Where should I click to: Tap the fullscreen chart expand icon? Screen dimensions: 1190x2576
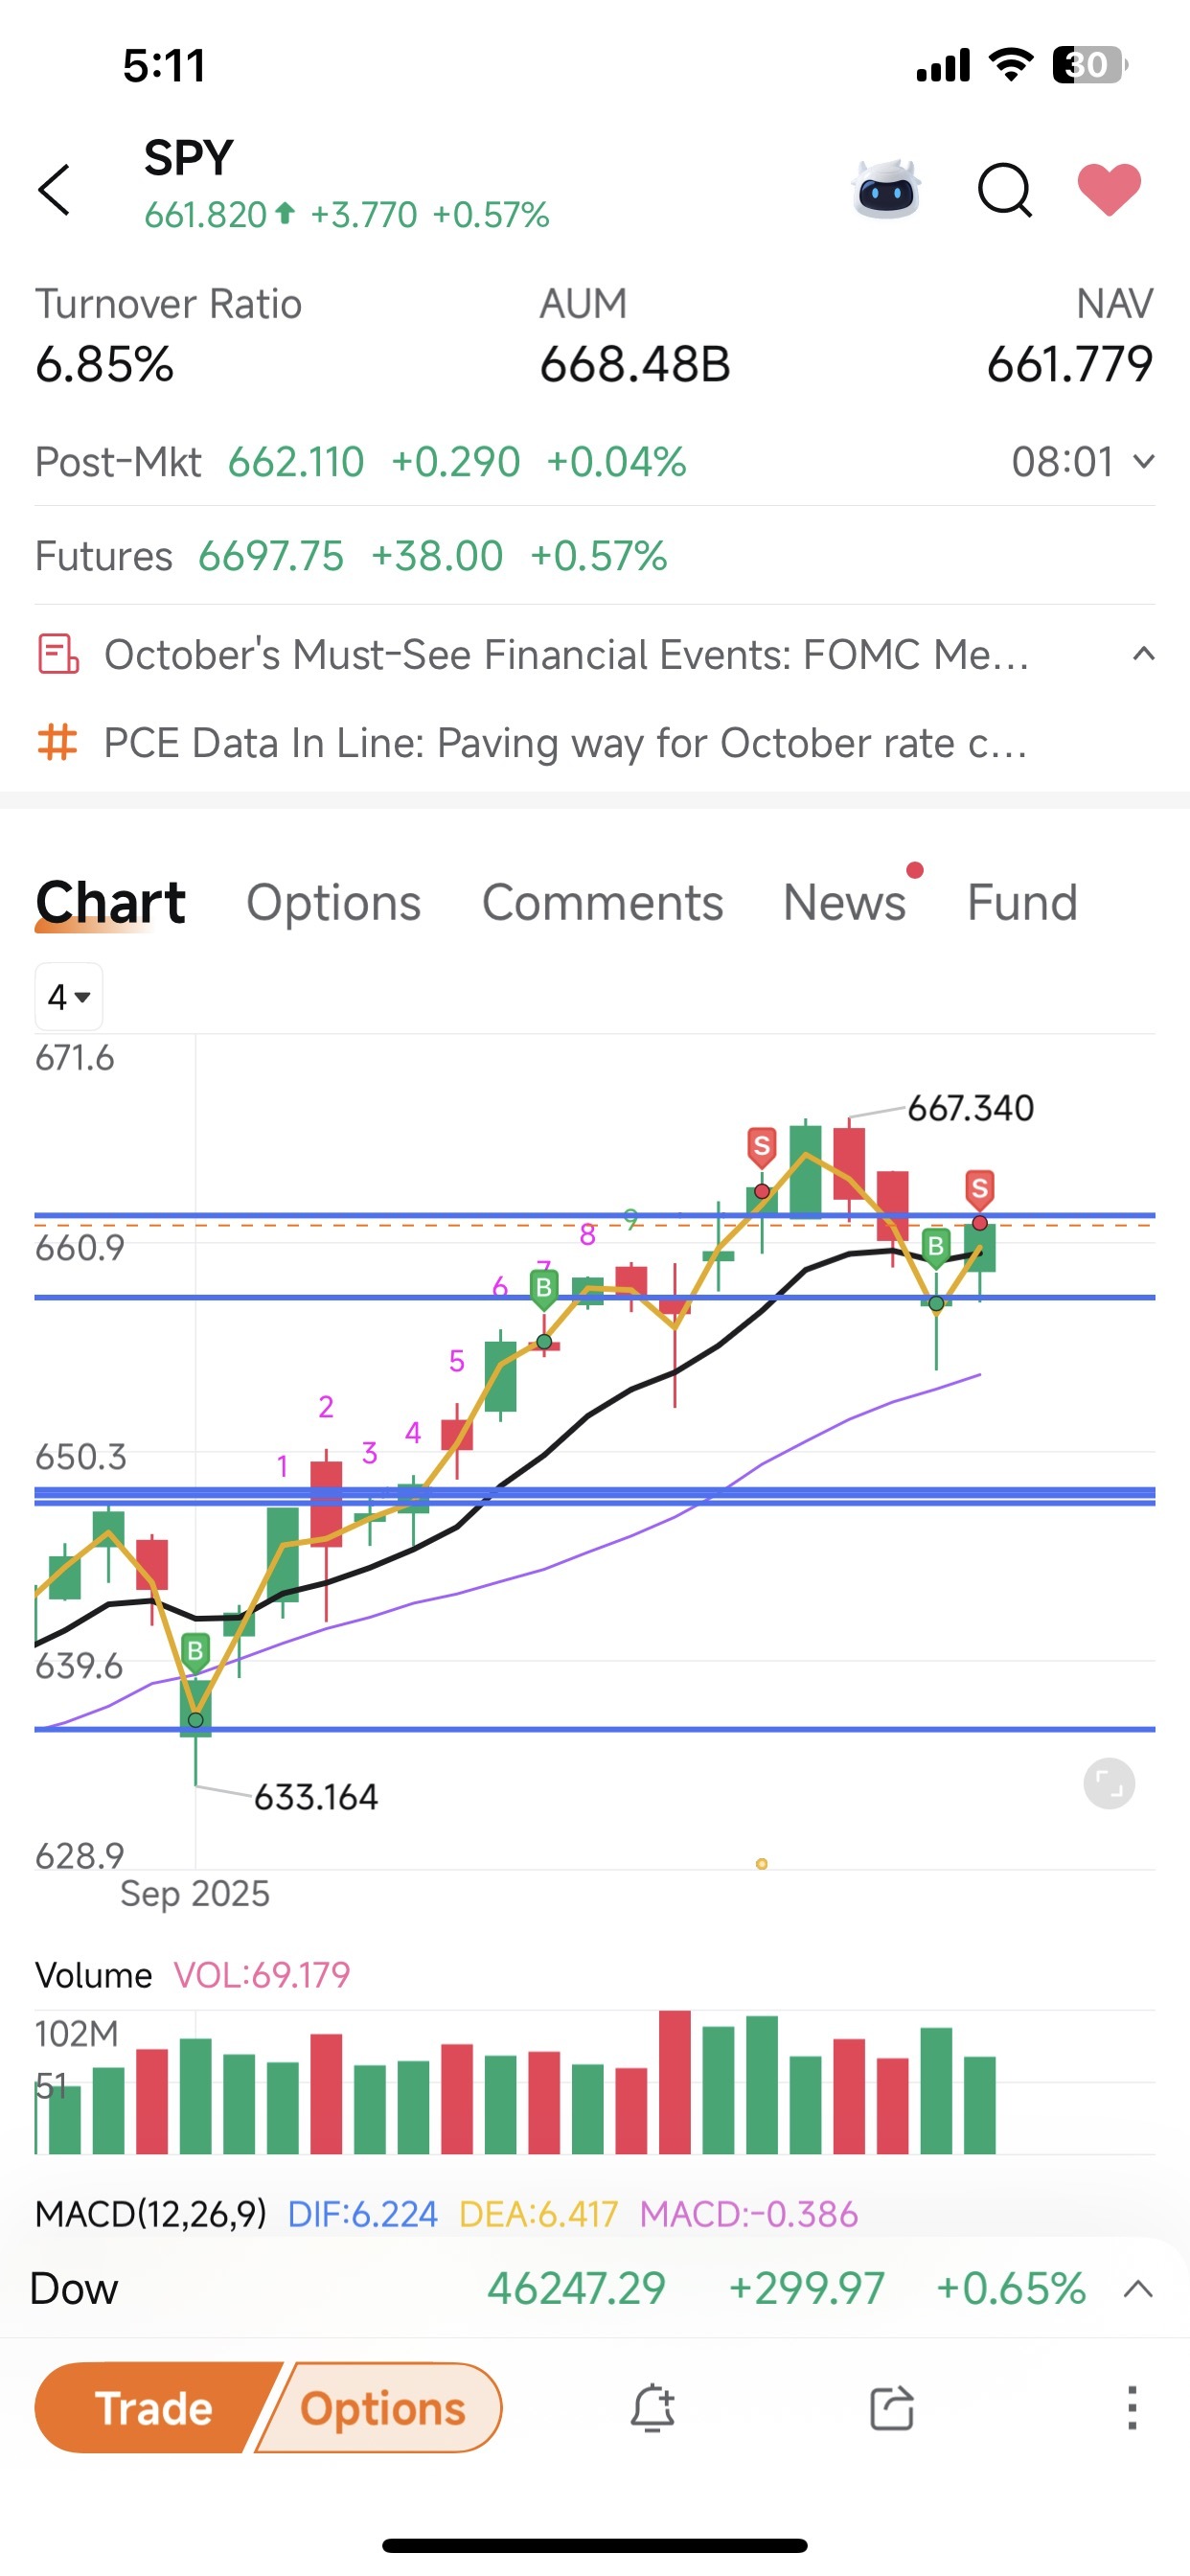[x=1109, y=1783]
